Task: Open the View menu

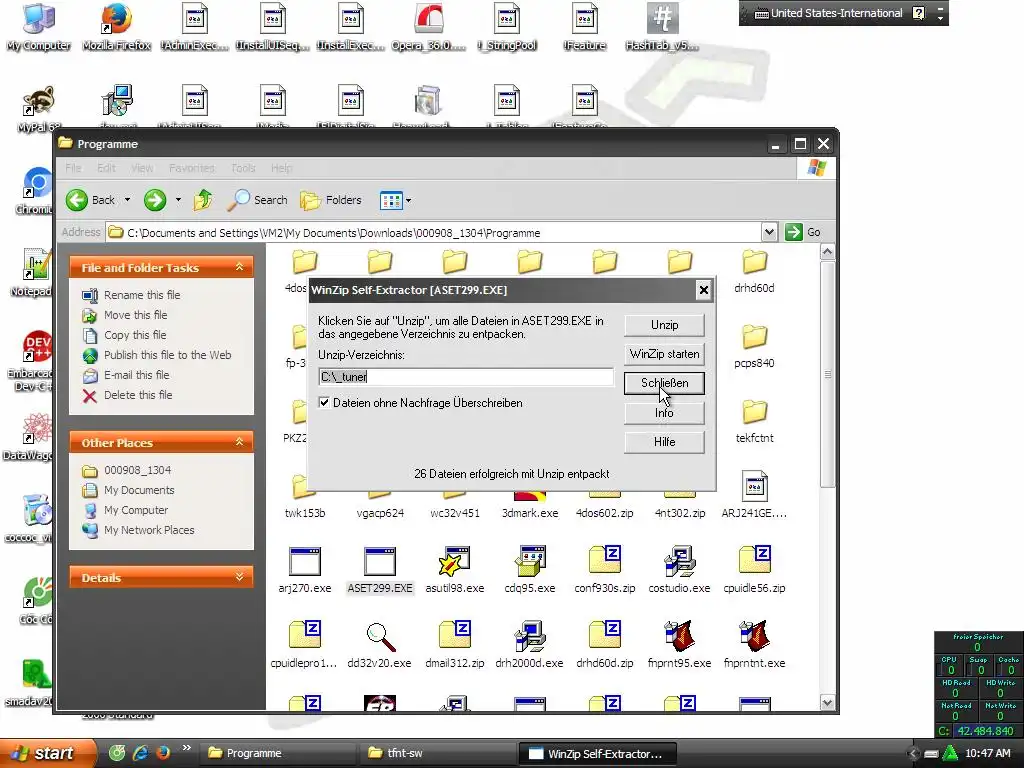Action: pyautogui.click(x=142, y=168)
